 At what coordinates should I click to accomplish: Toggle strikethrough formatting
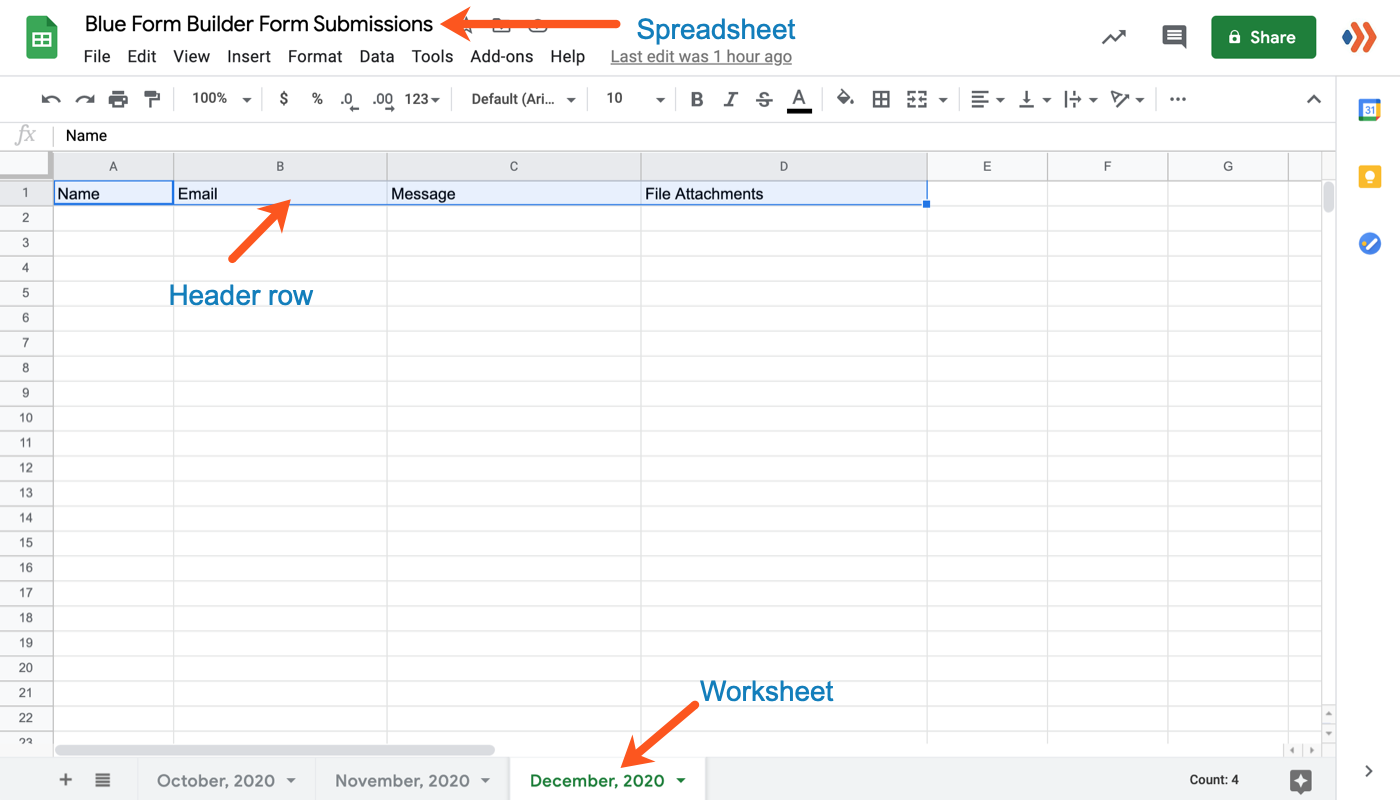764,98
